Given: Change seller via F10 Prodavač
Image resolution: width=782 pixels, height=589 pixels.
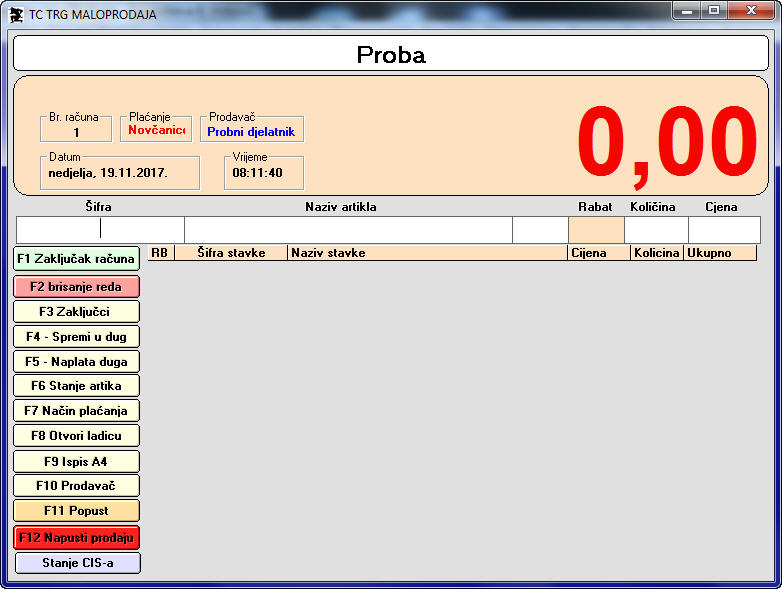Looking at the screenshot, I should click(76, 486).
